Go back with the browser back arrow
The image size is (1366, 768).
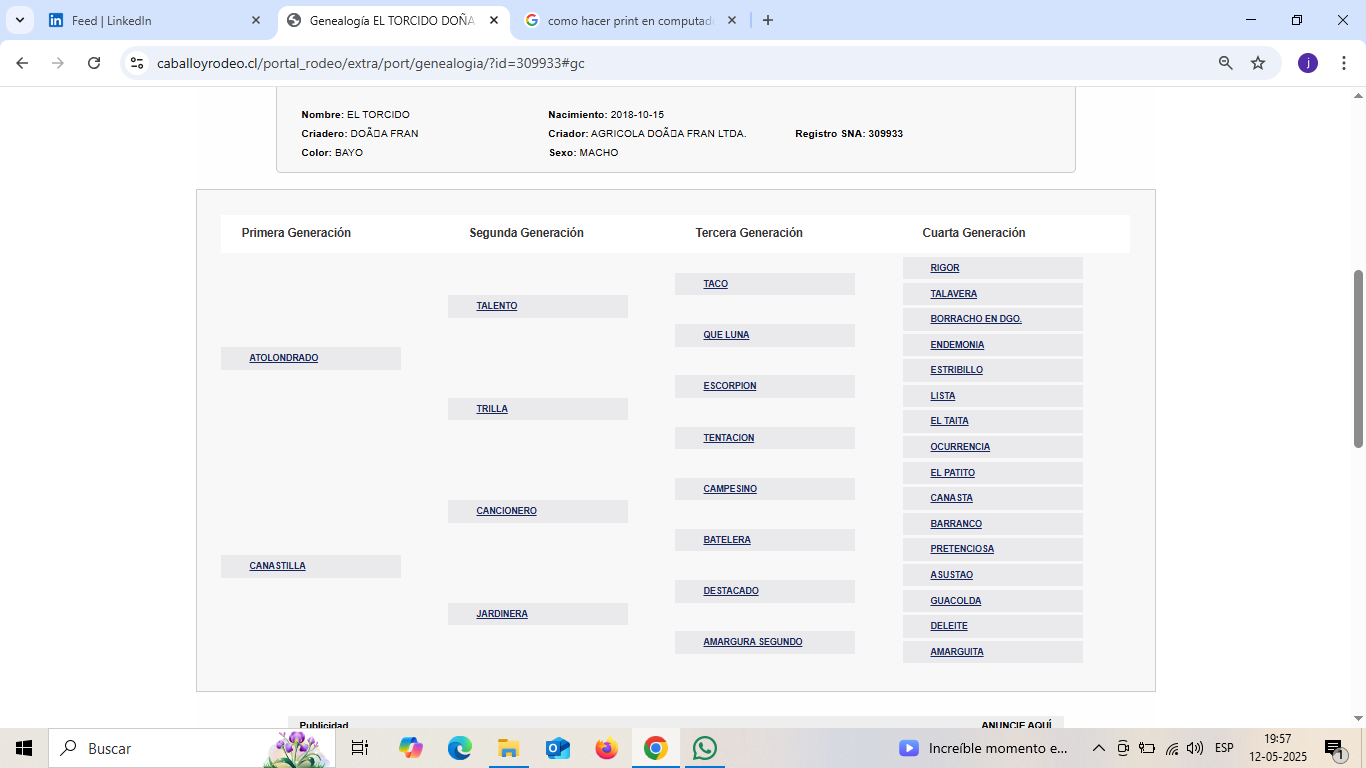22,63
